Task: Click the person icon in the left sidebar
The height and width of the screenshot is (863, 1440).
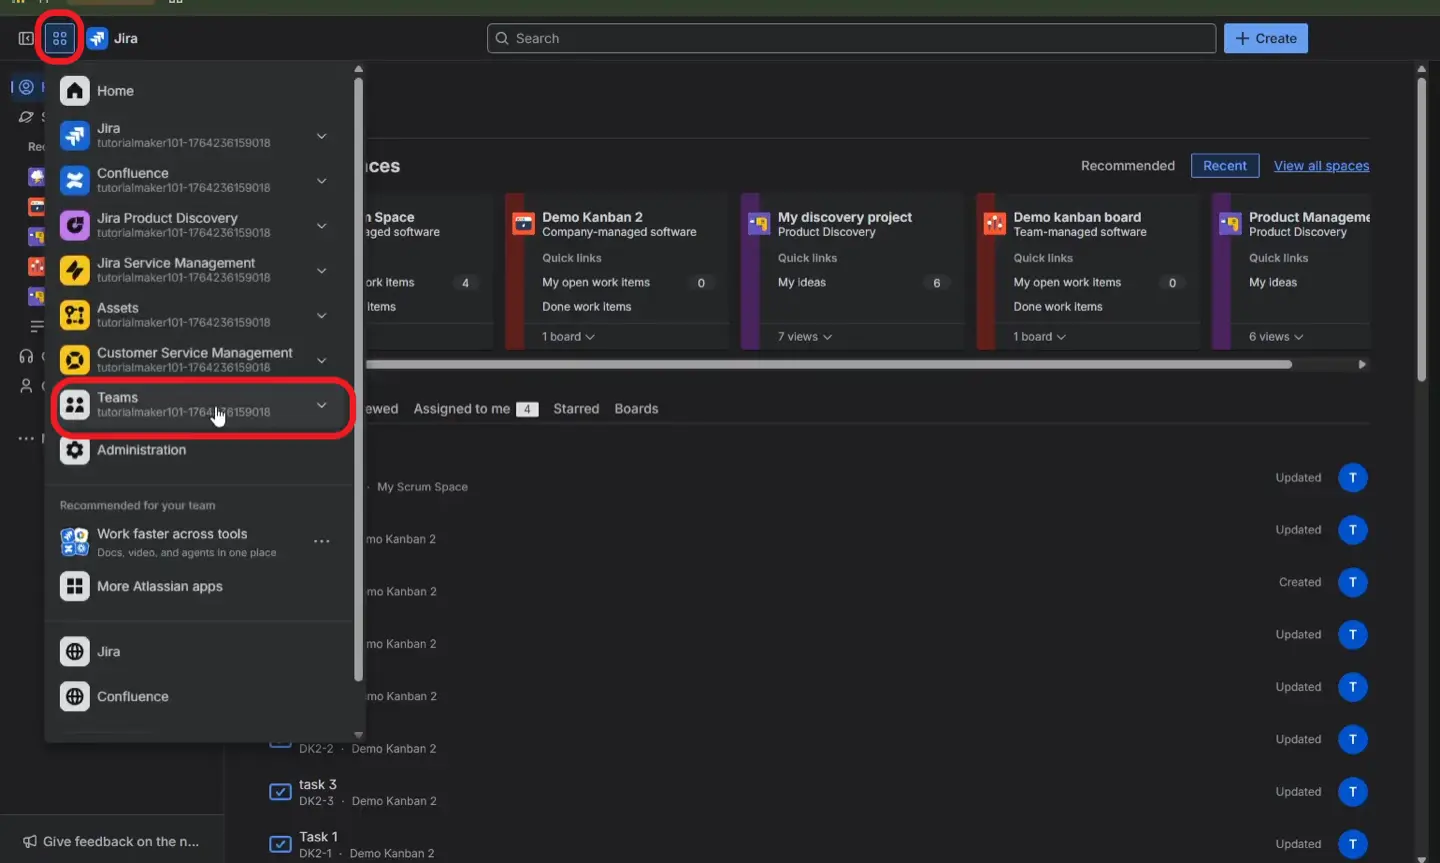Action: pyautogui.click(x=26, y=385)
